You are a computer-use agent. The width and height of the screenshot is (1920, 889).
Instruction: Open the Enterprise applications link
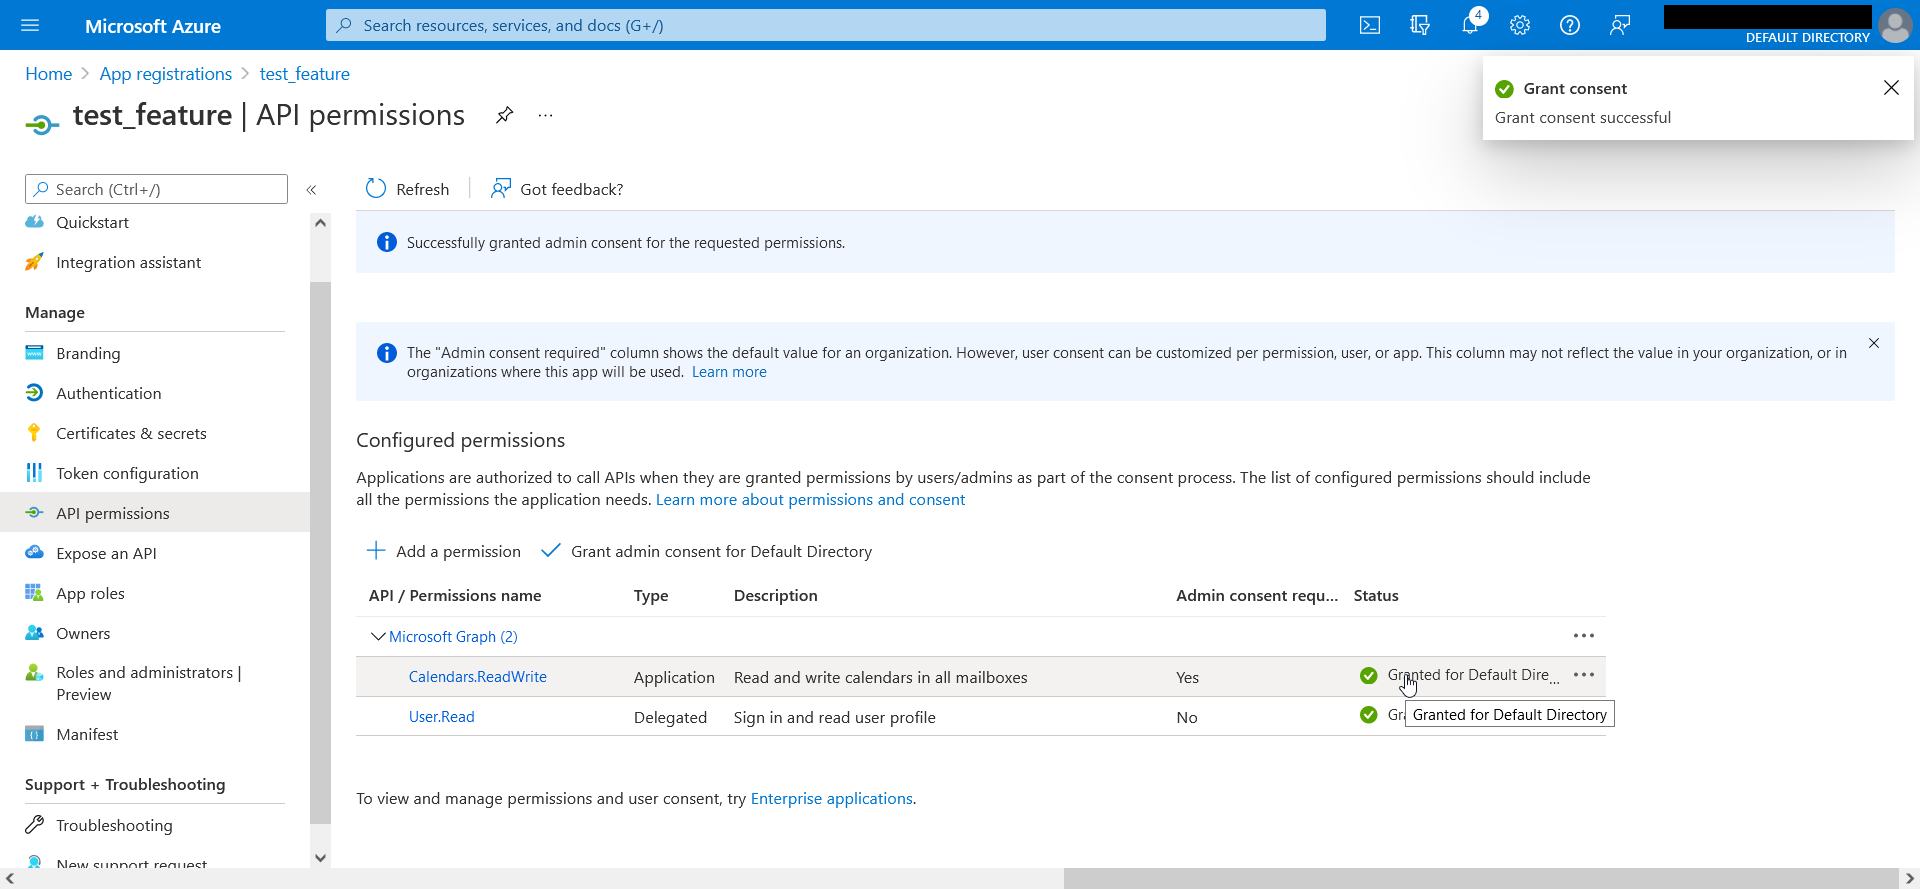(832, 798)
